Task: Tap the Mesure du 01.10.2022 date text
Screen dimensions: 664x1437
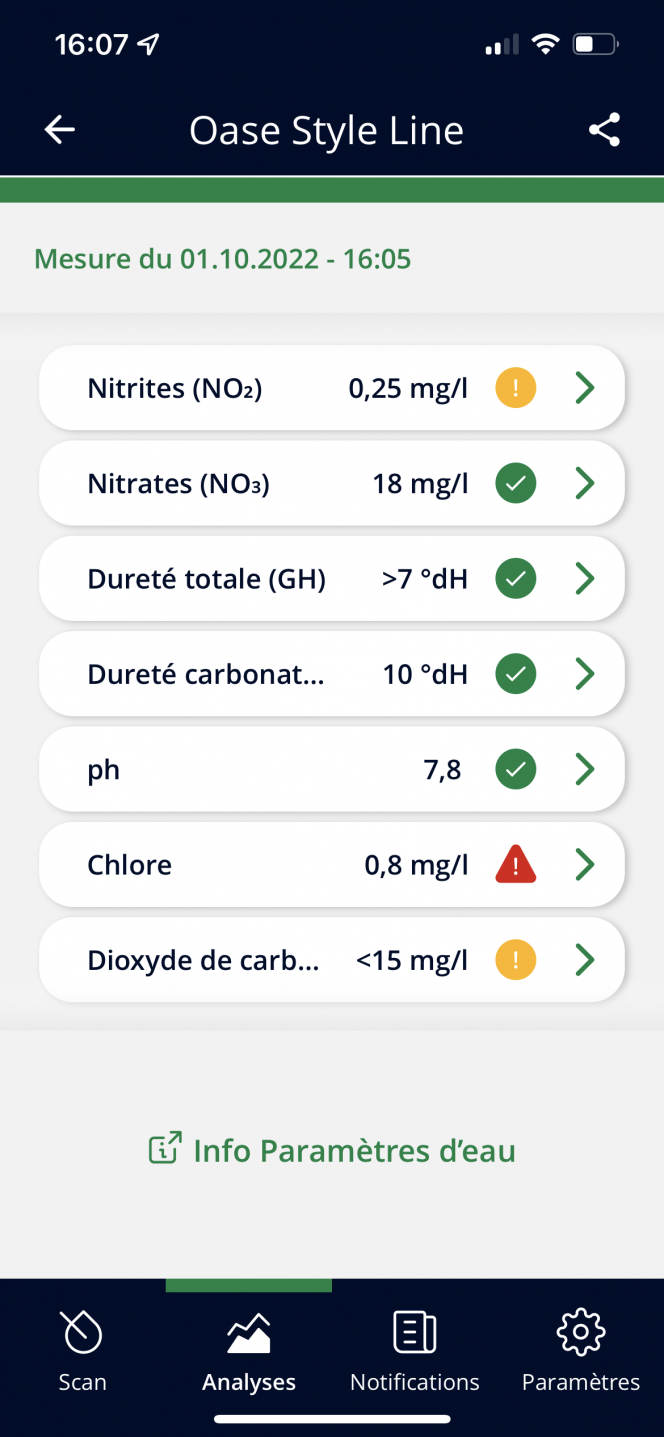Action: tap(222, 259)
